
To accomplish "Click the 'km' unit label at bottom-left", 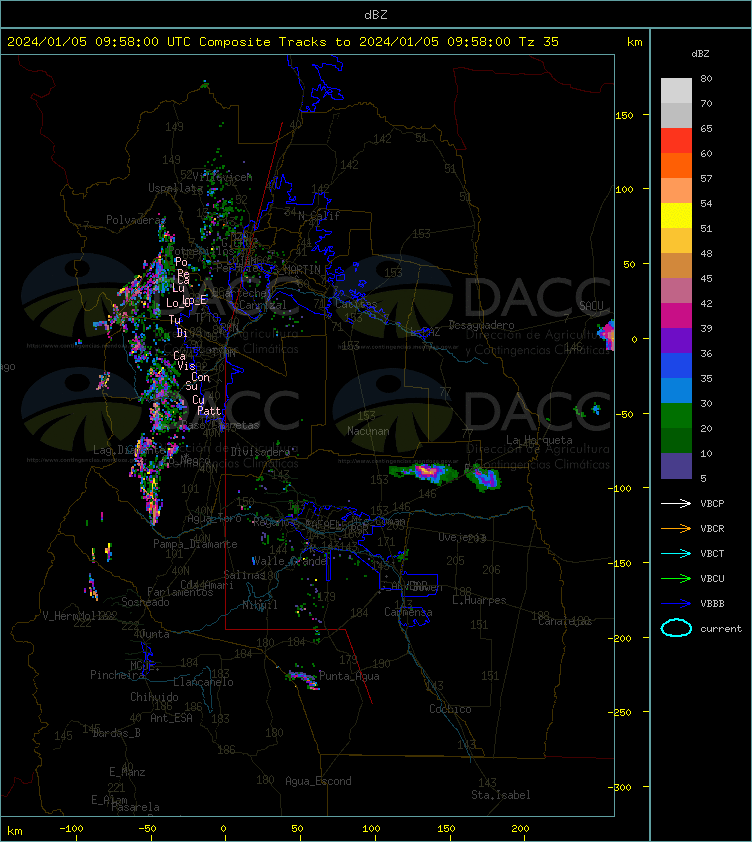I will 15,831.
